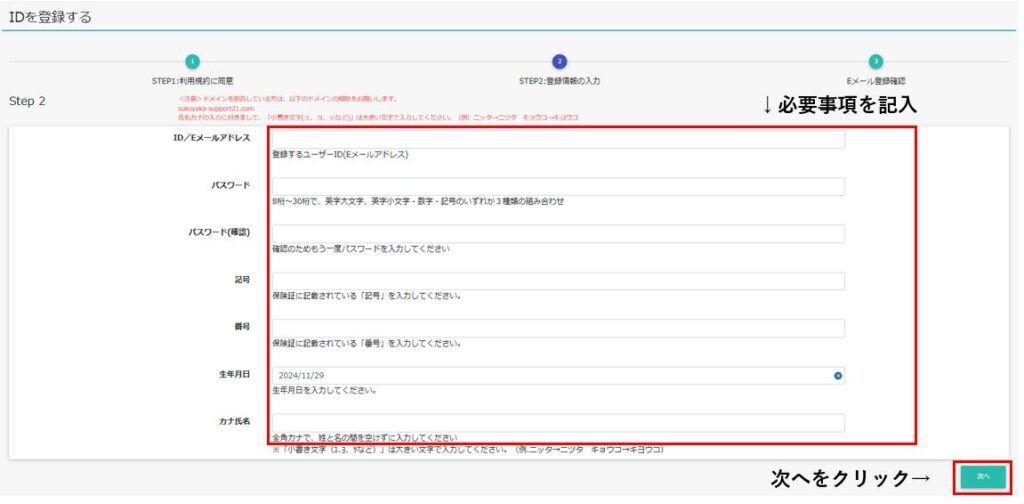Click hint 登録するユーザーID(Eメールアドレス)
Viewport: 1024px width, 504px height.
tap(340, 155)
